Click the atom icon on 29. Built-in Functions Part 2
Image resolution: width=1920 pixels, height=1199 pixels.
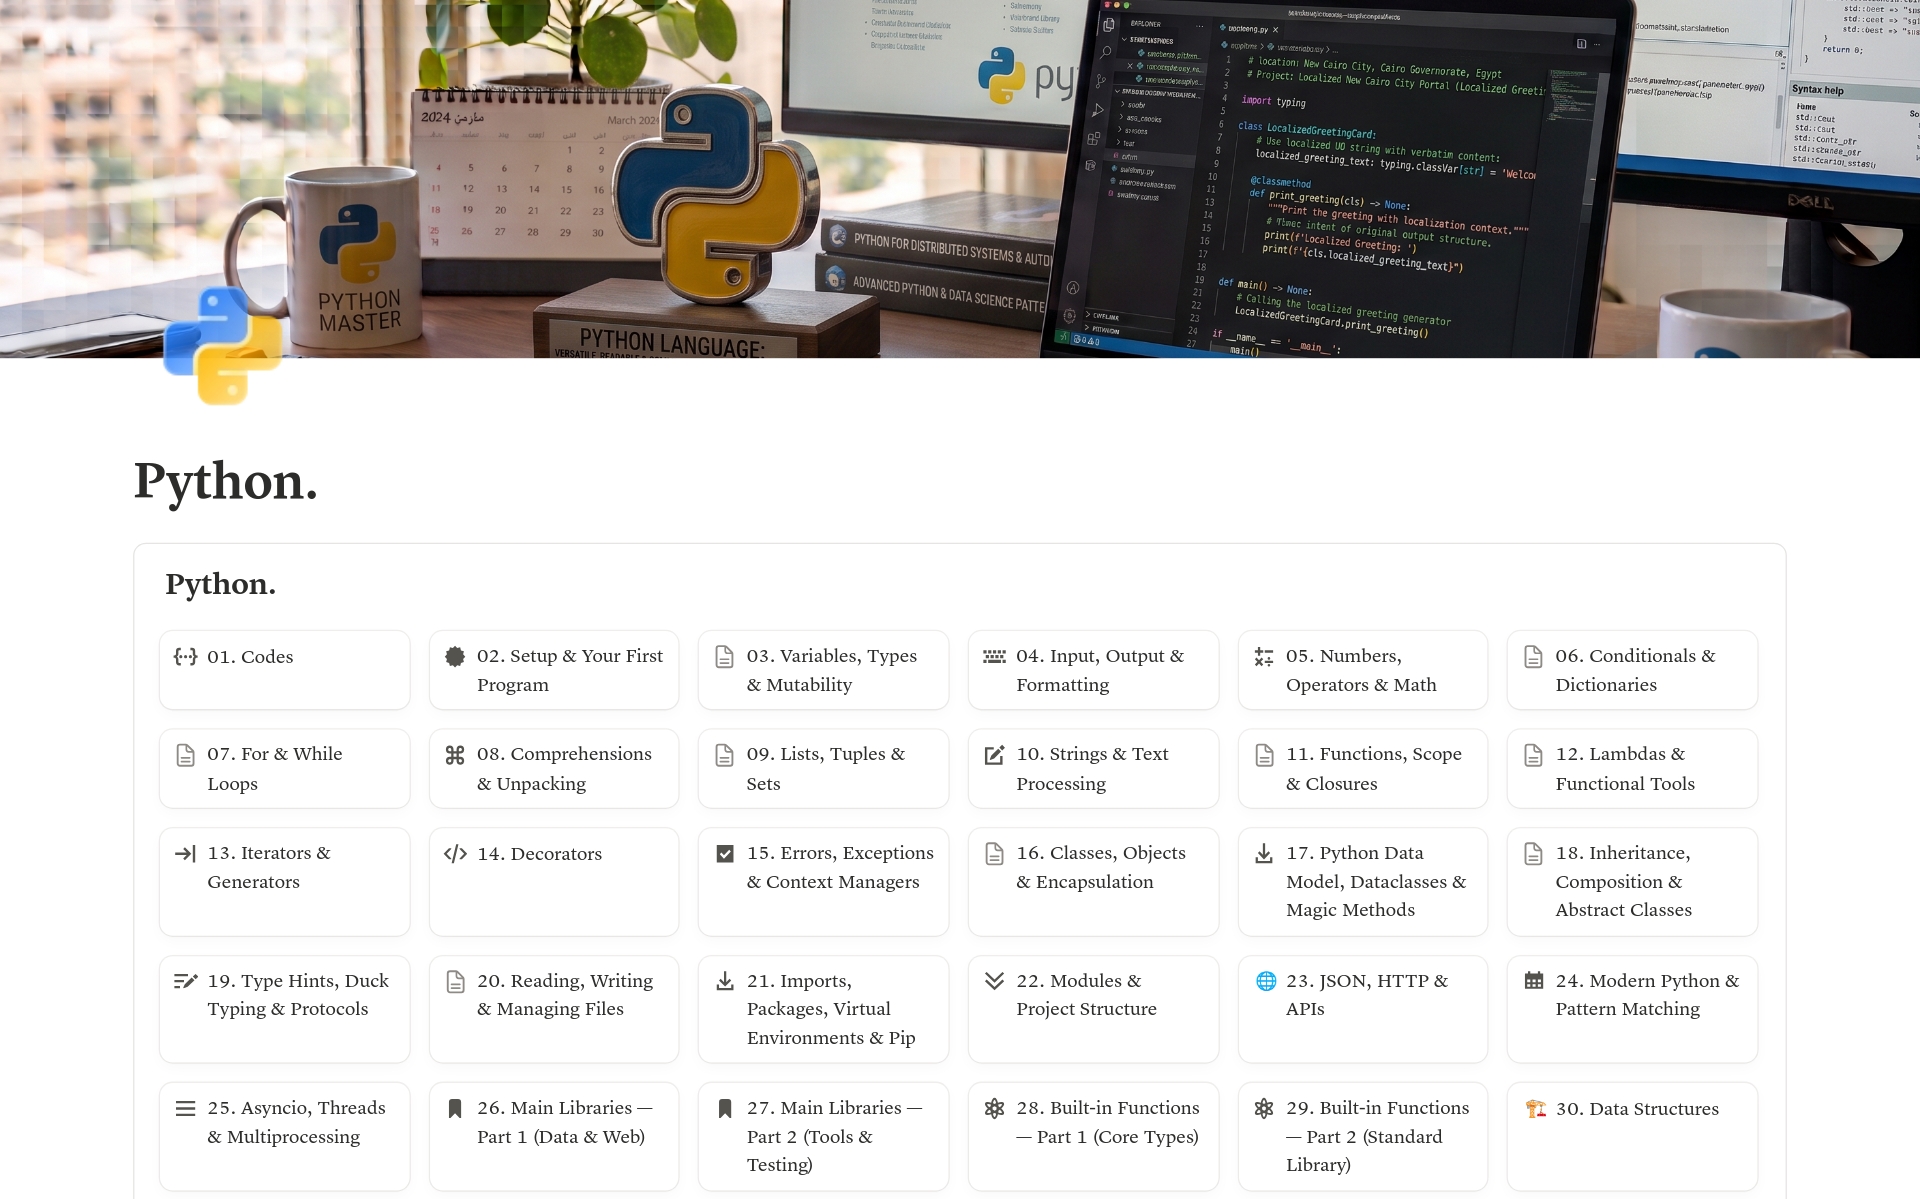pyautogui.click(x=1264, y=1108)
